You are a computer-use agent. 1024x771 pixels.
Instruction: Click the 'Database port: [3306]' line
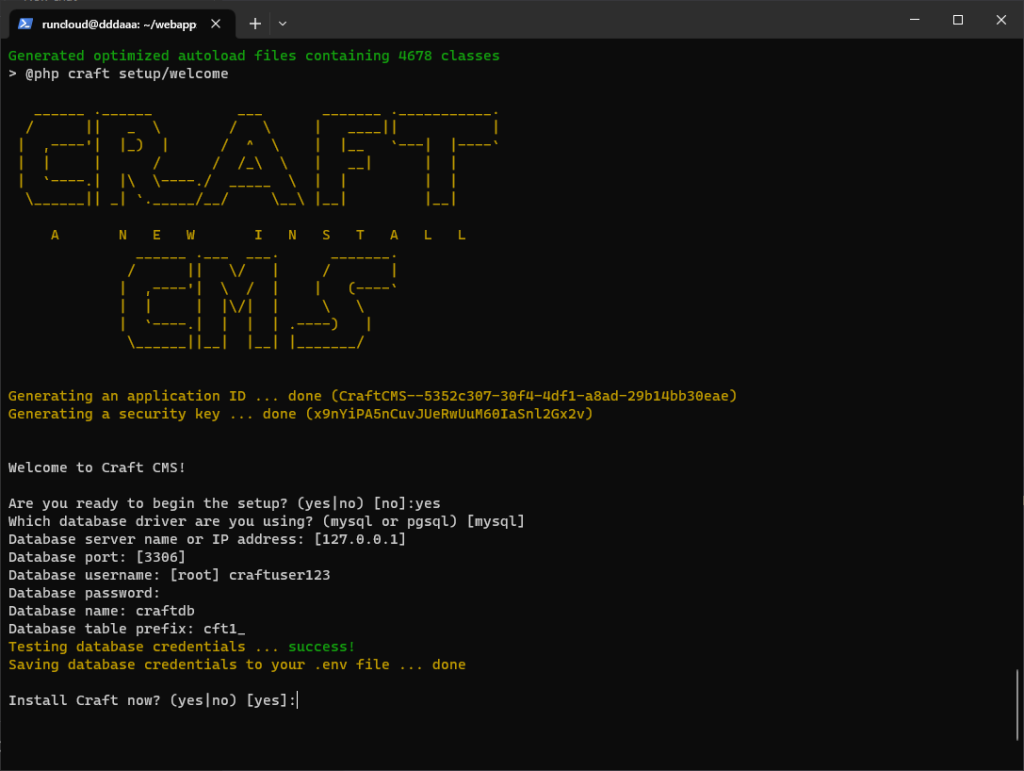(x=97, y=558)
